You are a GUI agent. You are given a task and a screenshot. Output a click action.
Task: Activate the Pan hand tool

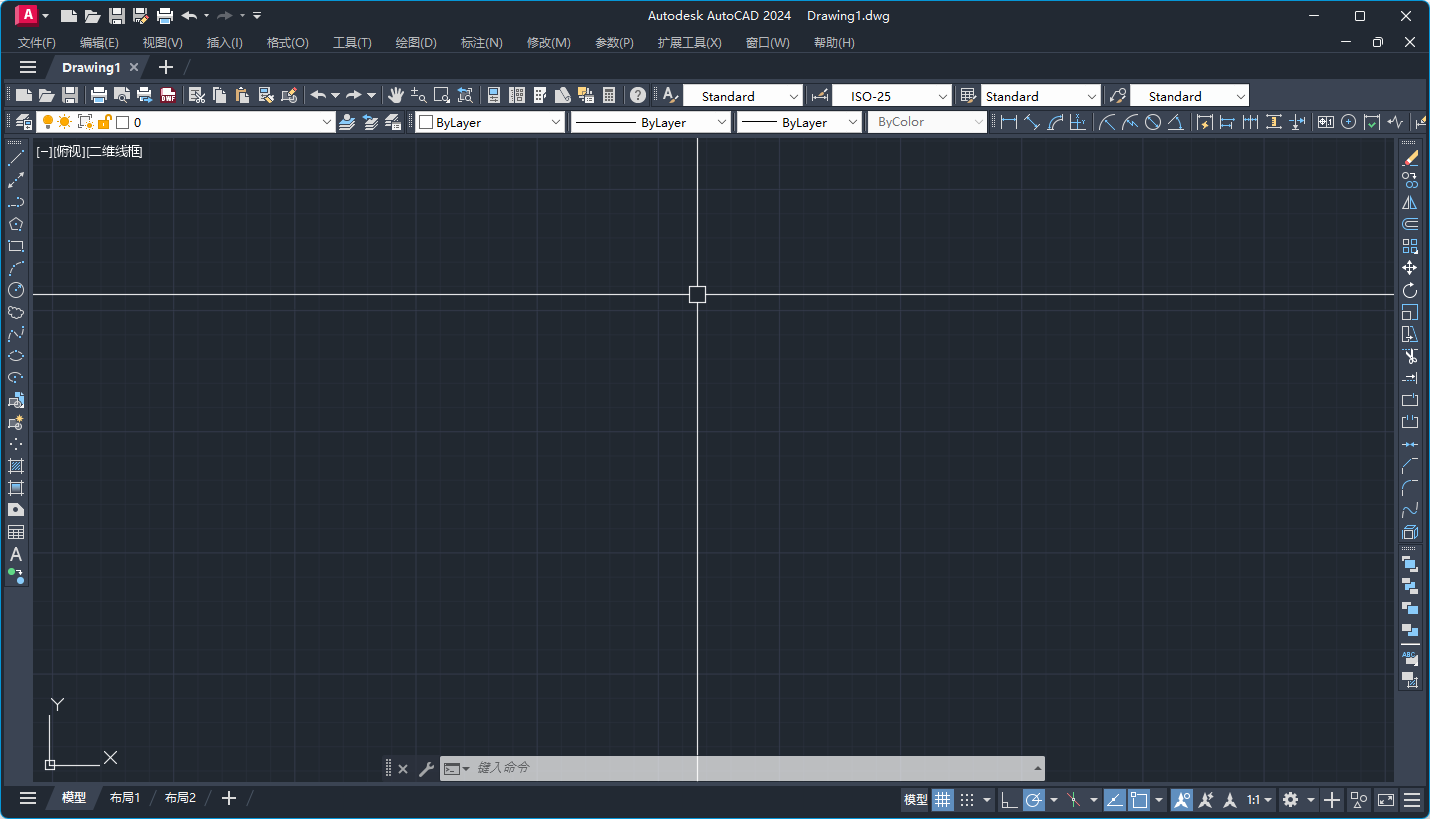(x=396, y=96)
